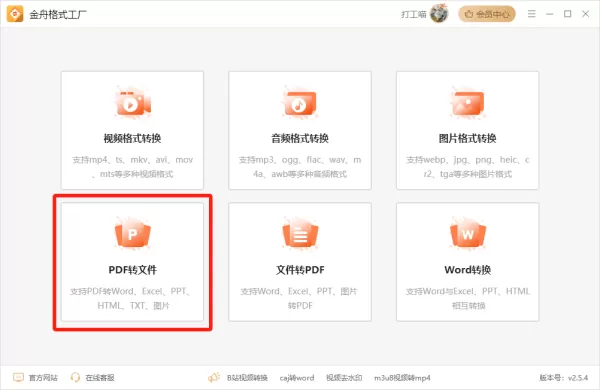Screen dimensions: 600x390
Task: Open the image format conversion picture icon
Action: pos(467,103)
